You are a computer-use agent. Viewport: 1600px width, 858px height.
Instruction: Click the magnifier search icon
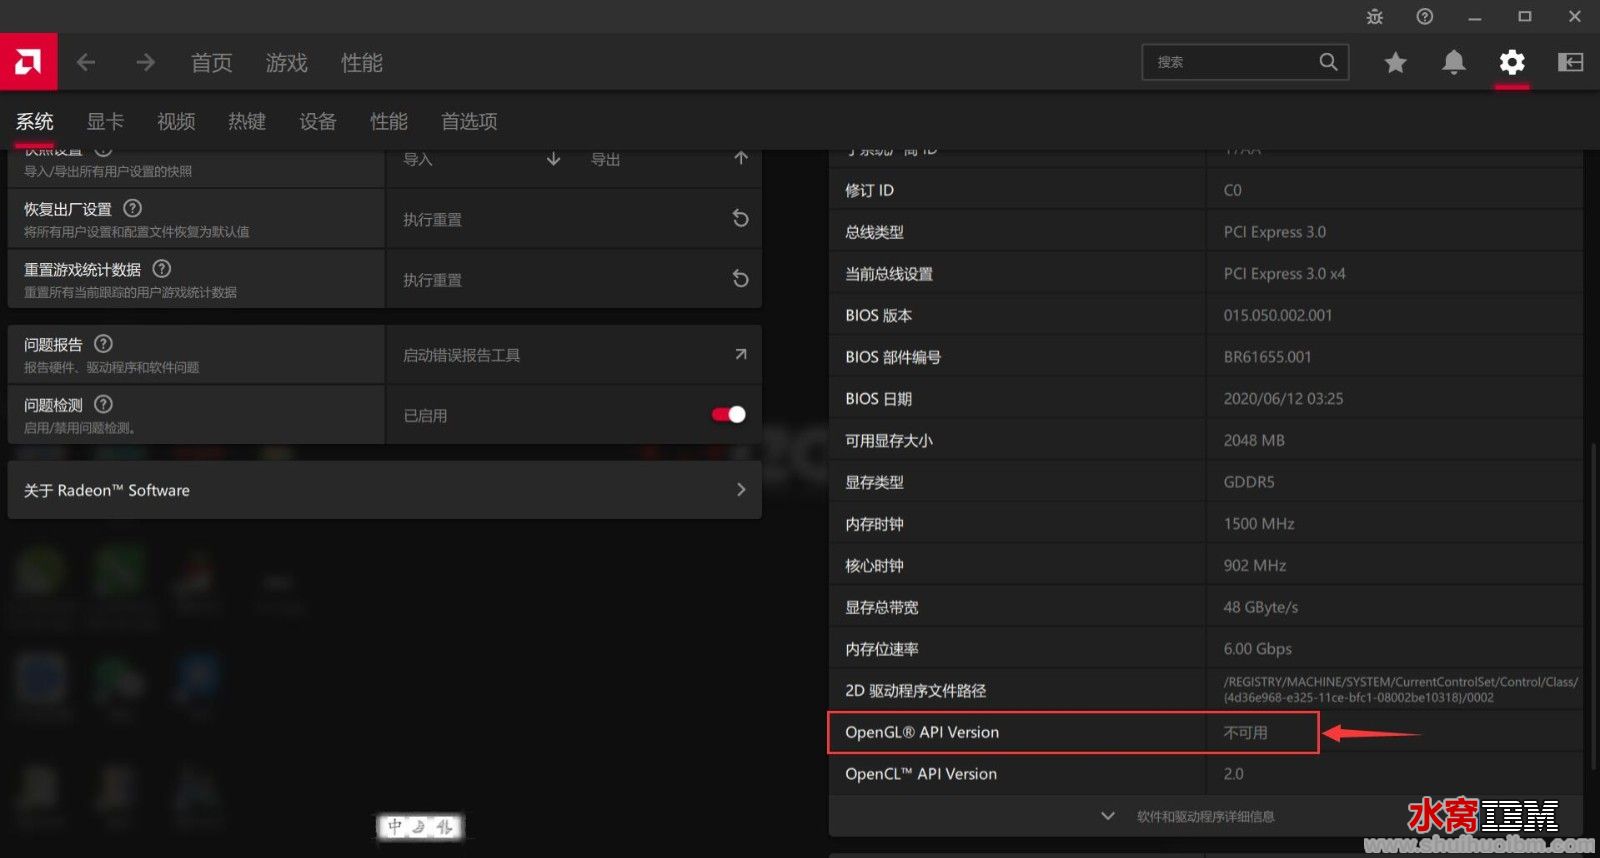[x=1328, y=62]
